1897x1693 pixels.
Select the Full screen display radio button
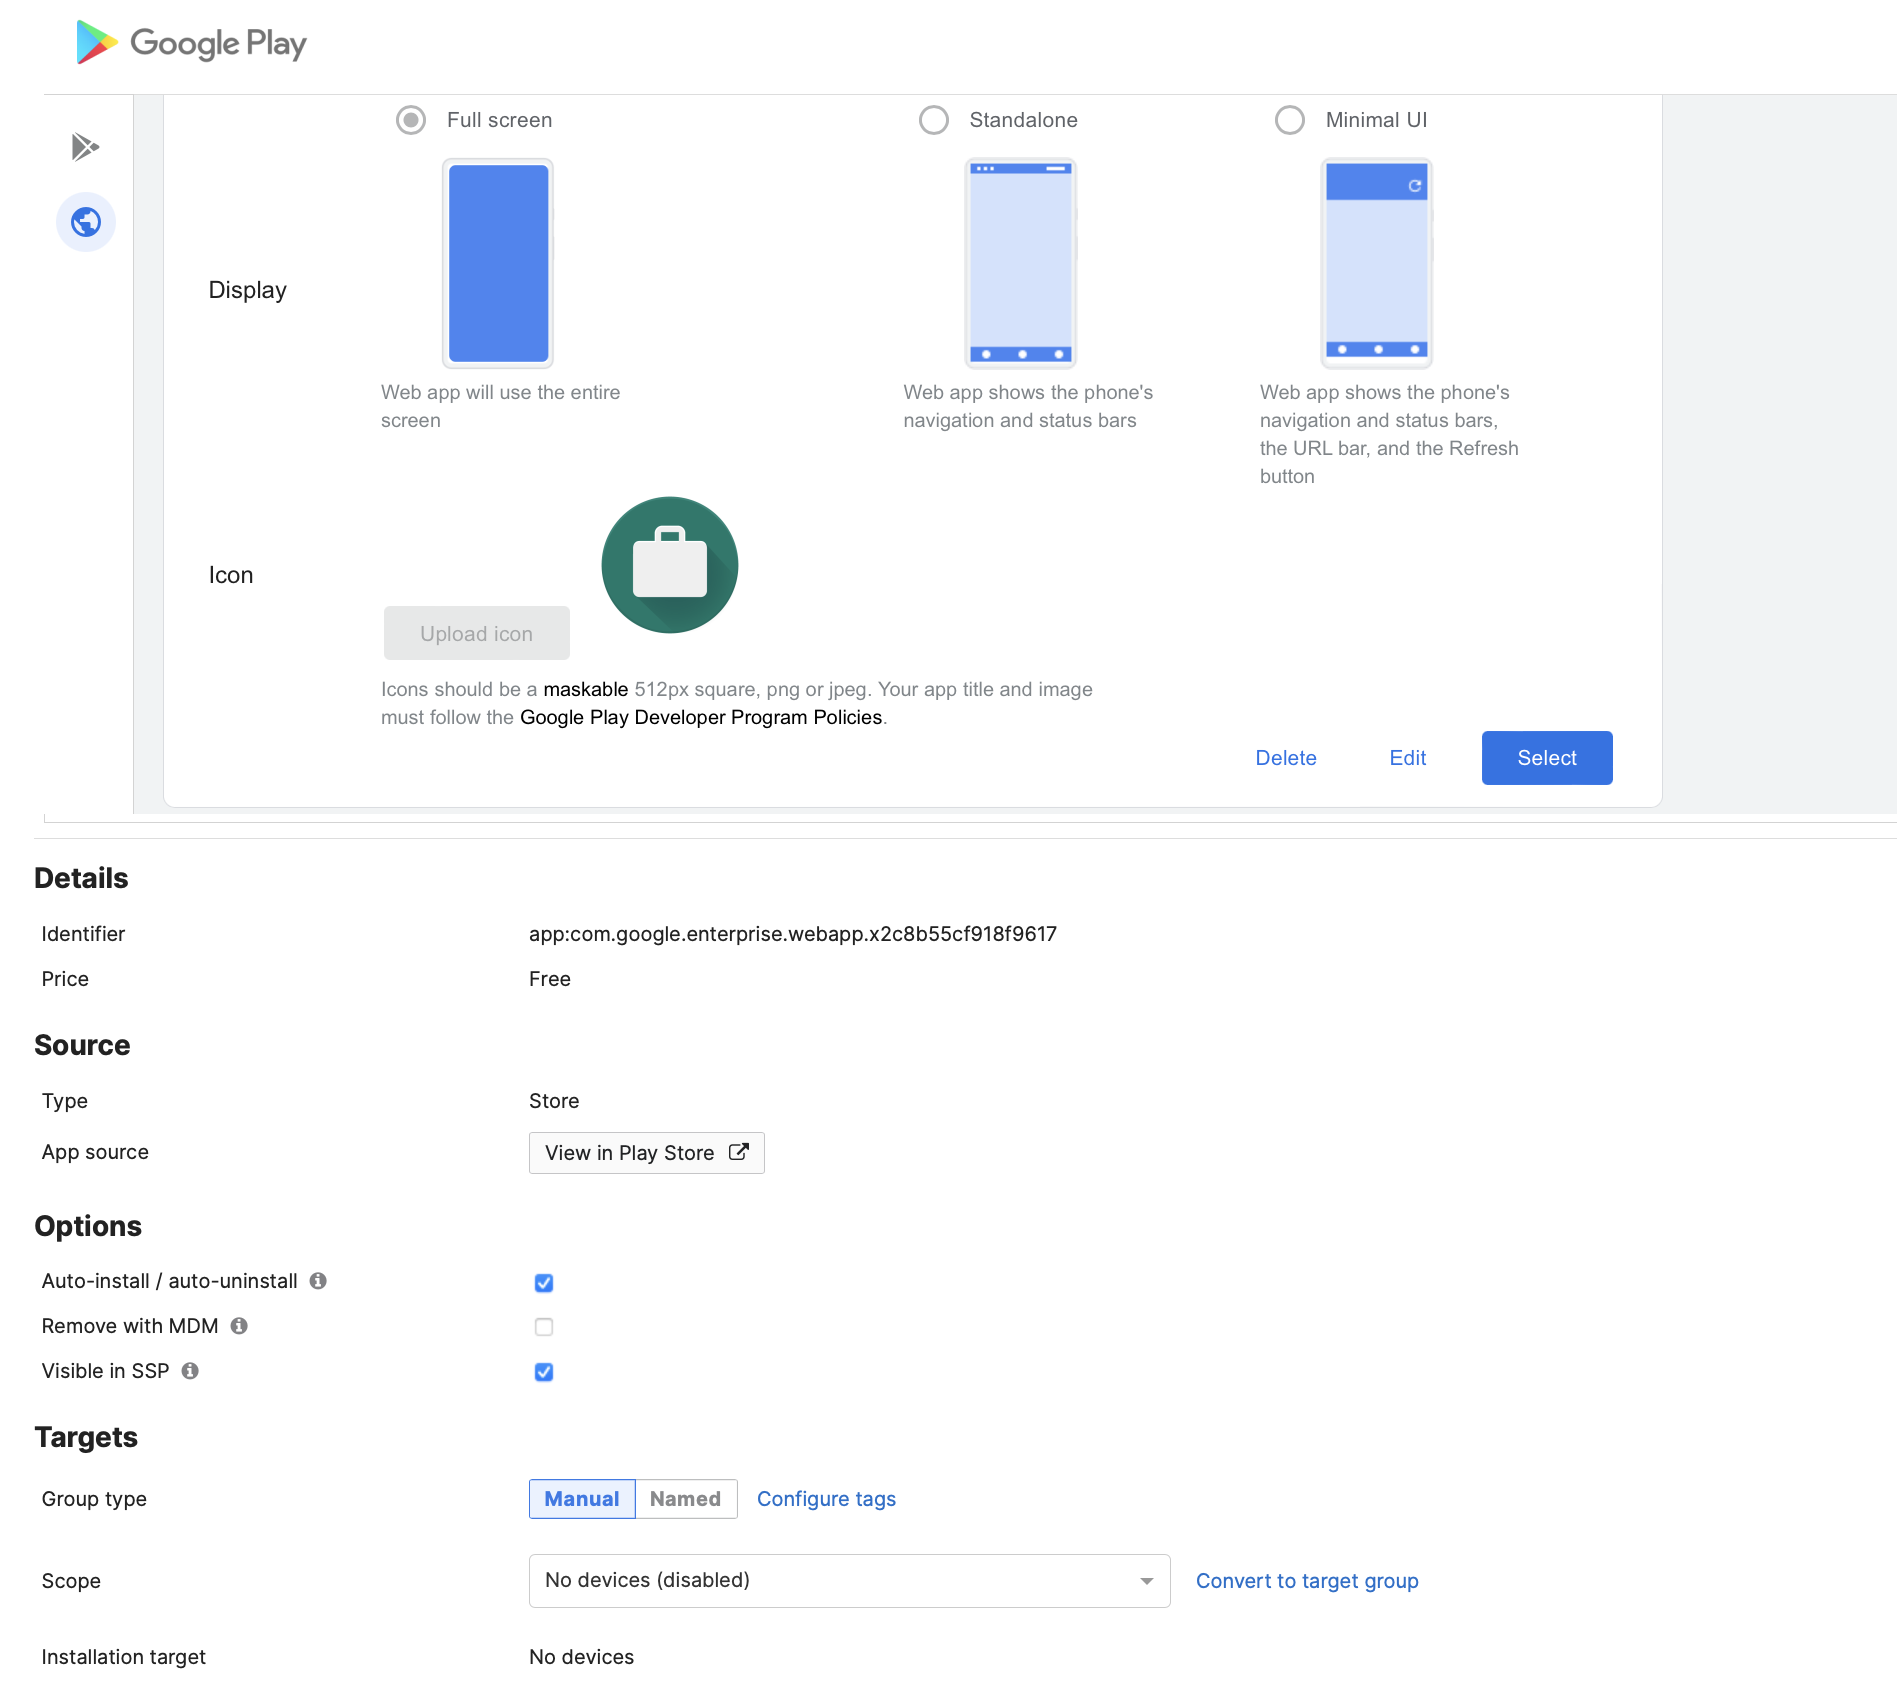point(411,120)
